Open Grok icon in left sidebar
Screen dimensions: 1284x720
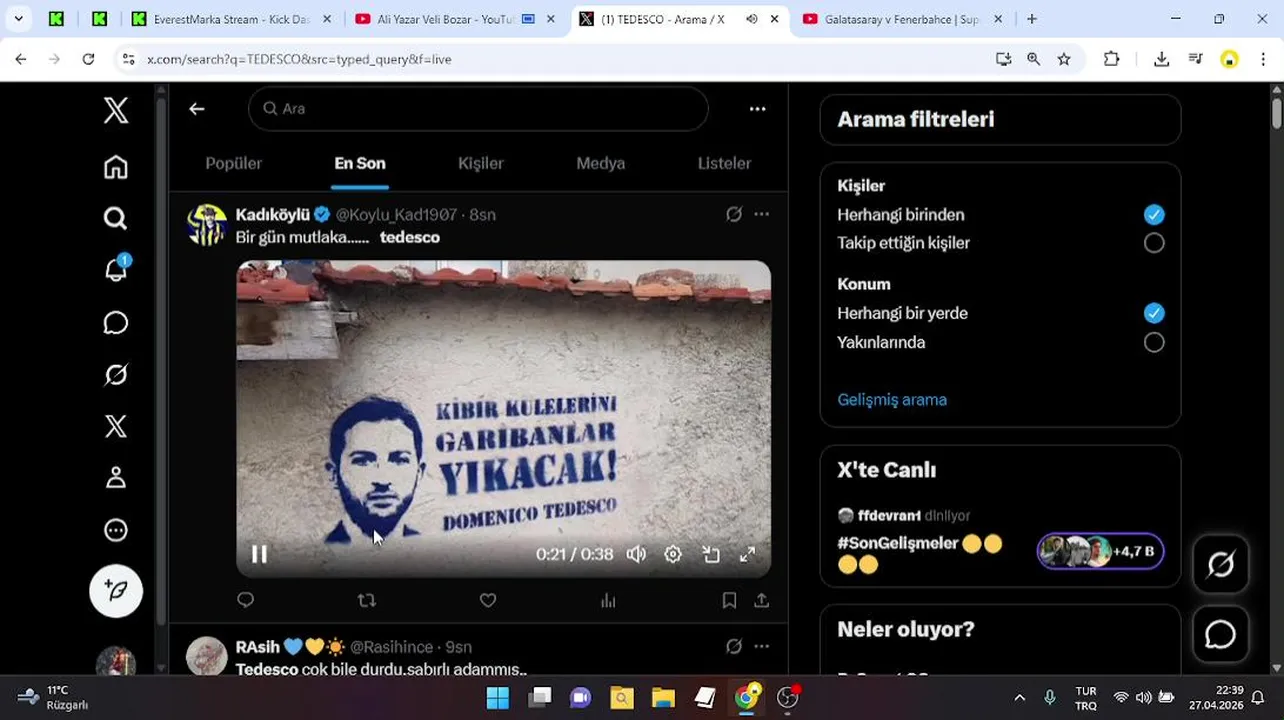[116, 374]
